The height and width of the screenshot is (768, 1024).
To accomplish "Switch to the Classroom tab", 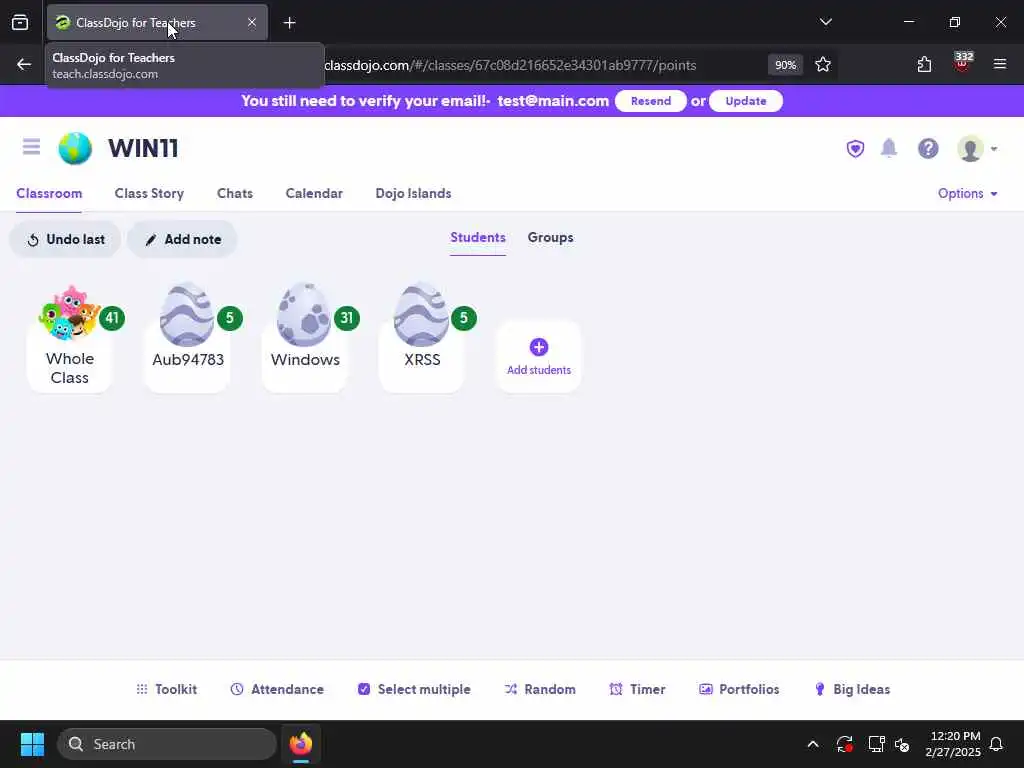I will click(x=49, y=193).
